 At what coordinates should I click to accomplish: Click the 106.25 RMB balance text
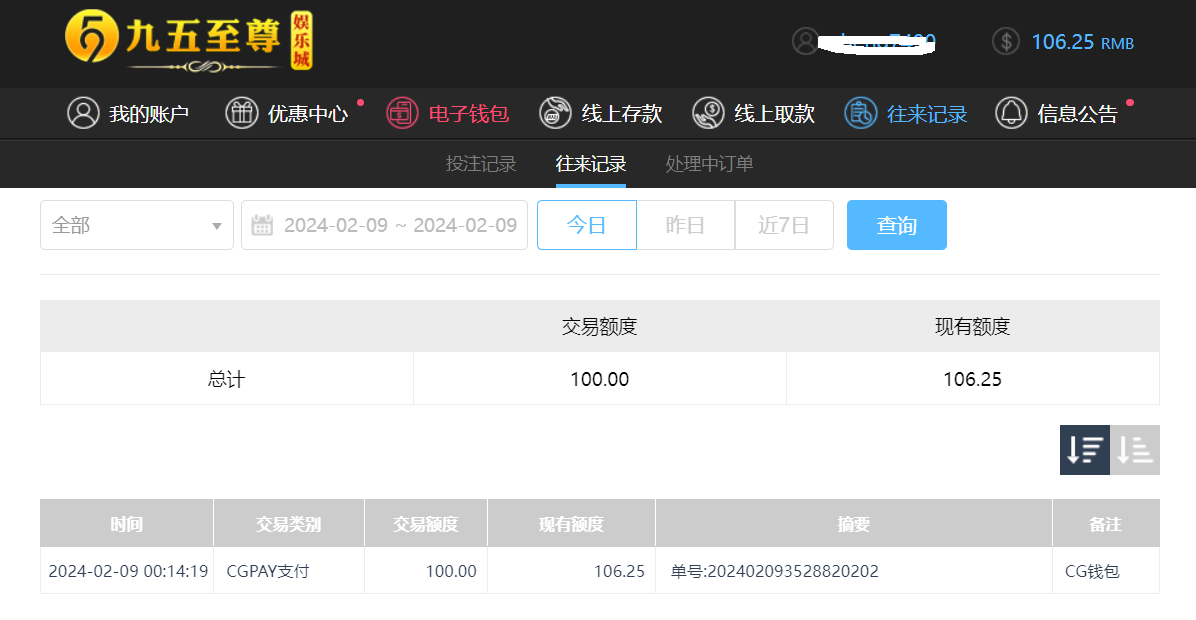click(x=1082, y=42)
